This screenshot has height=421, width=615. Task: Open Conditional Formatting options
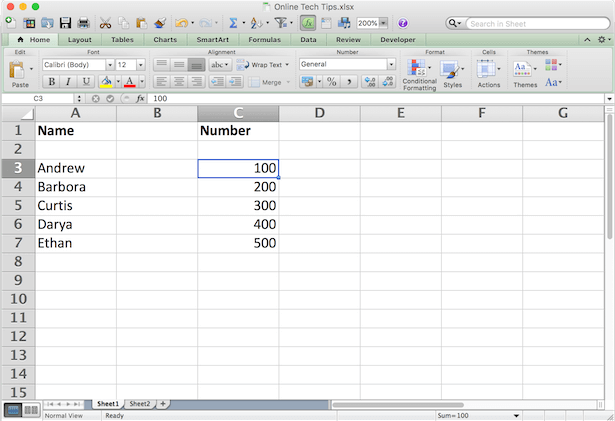(419, 75)
